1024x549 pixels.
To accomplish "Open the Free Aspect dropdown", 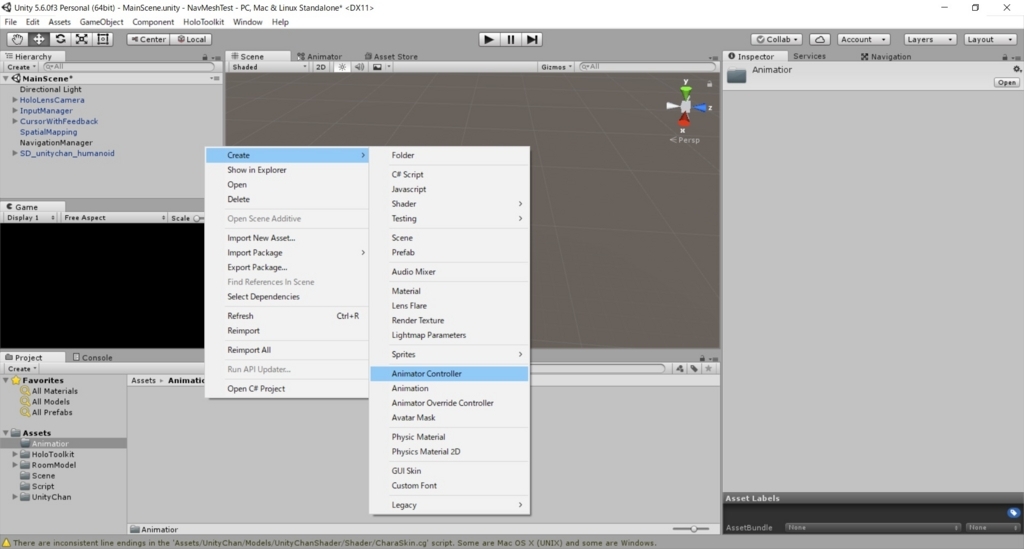I will [x=114, y=217].
